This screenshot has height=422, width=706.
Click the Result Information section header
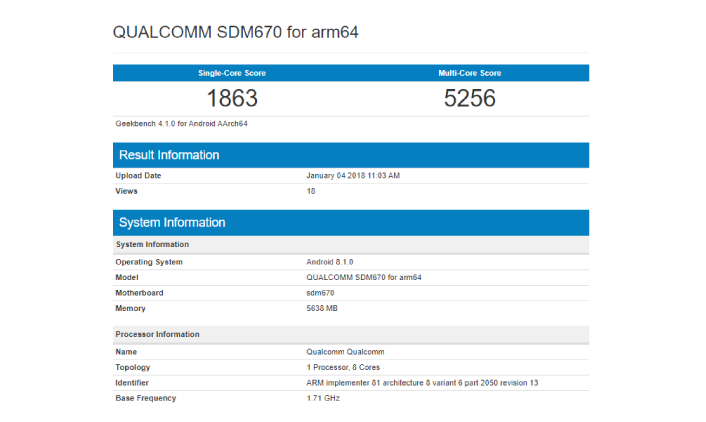pos(351,155)
